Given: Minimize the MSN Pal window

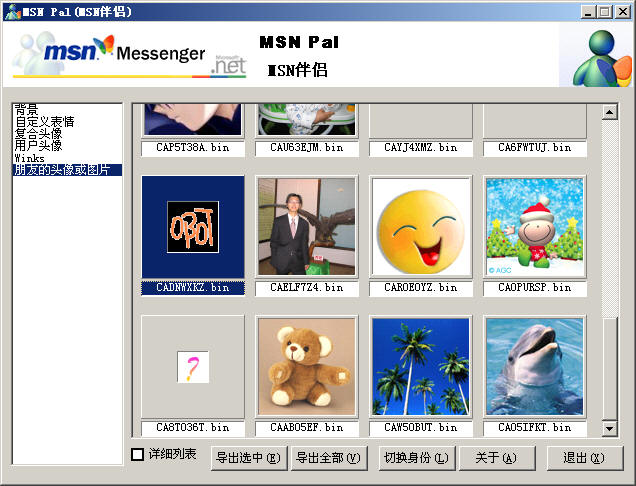Looking at the screenshot, I should click(x=589, y=12).
